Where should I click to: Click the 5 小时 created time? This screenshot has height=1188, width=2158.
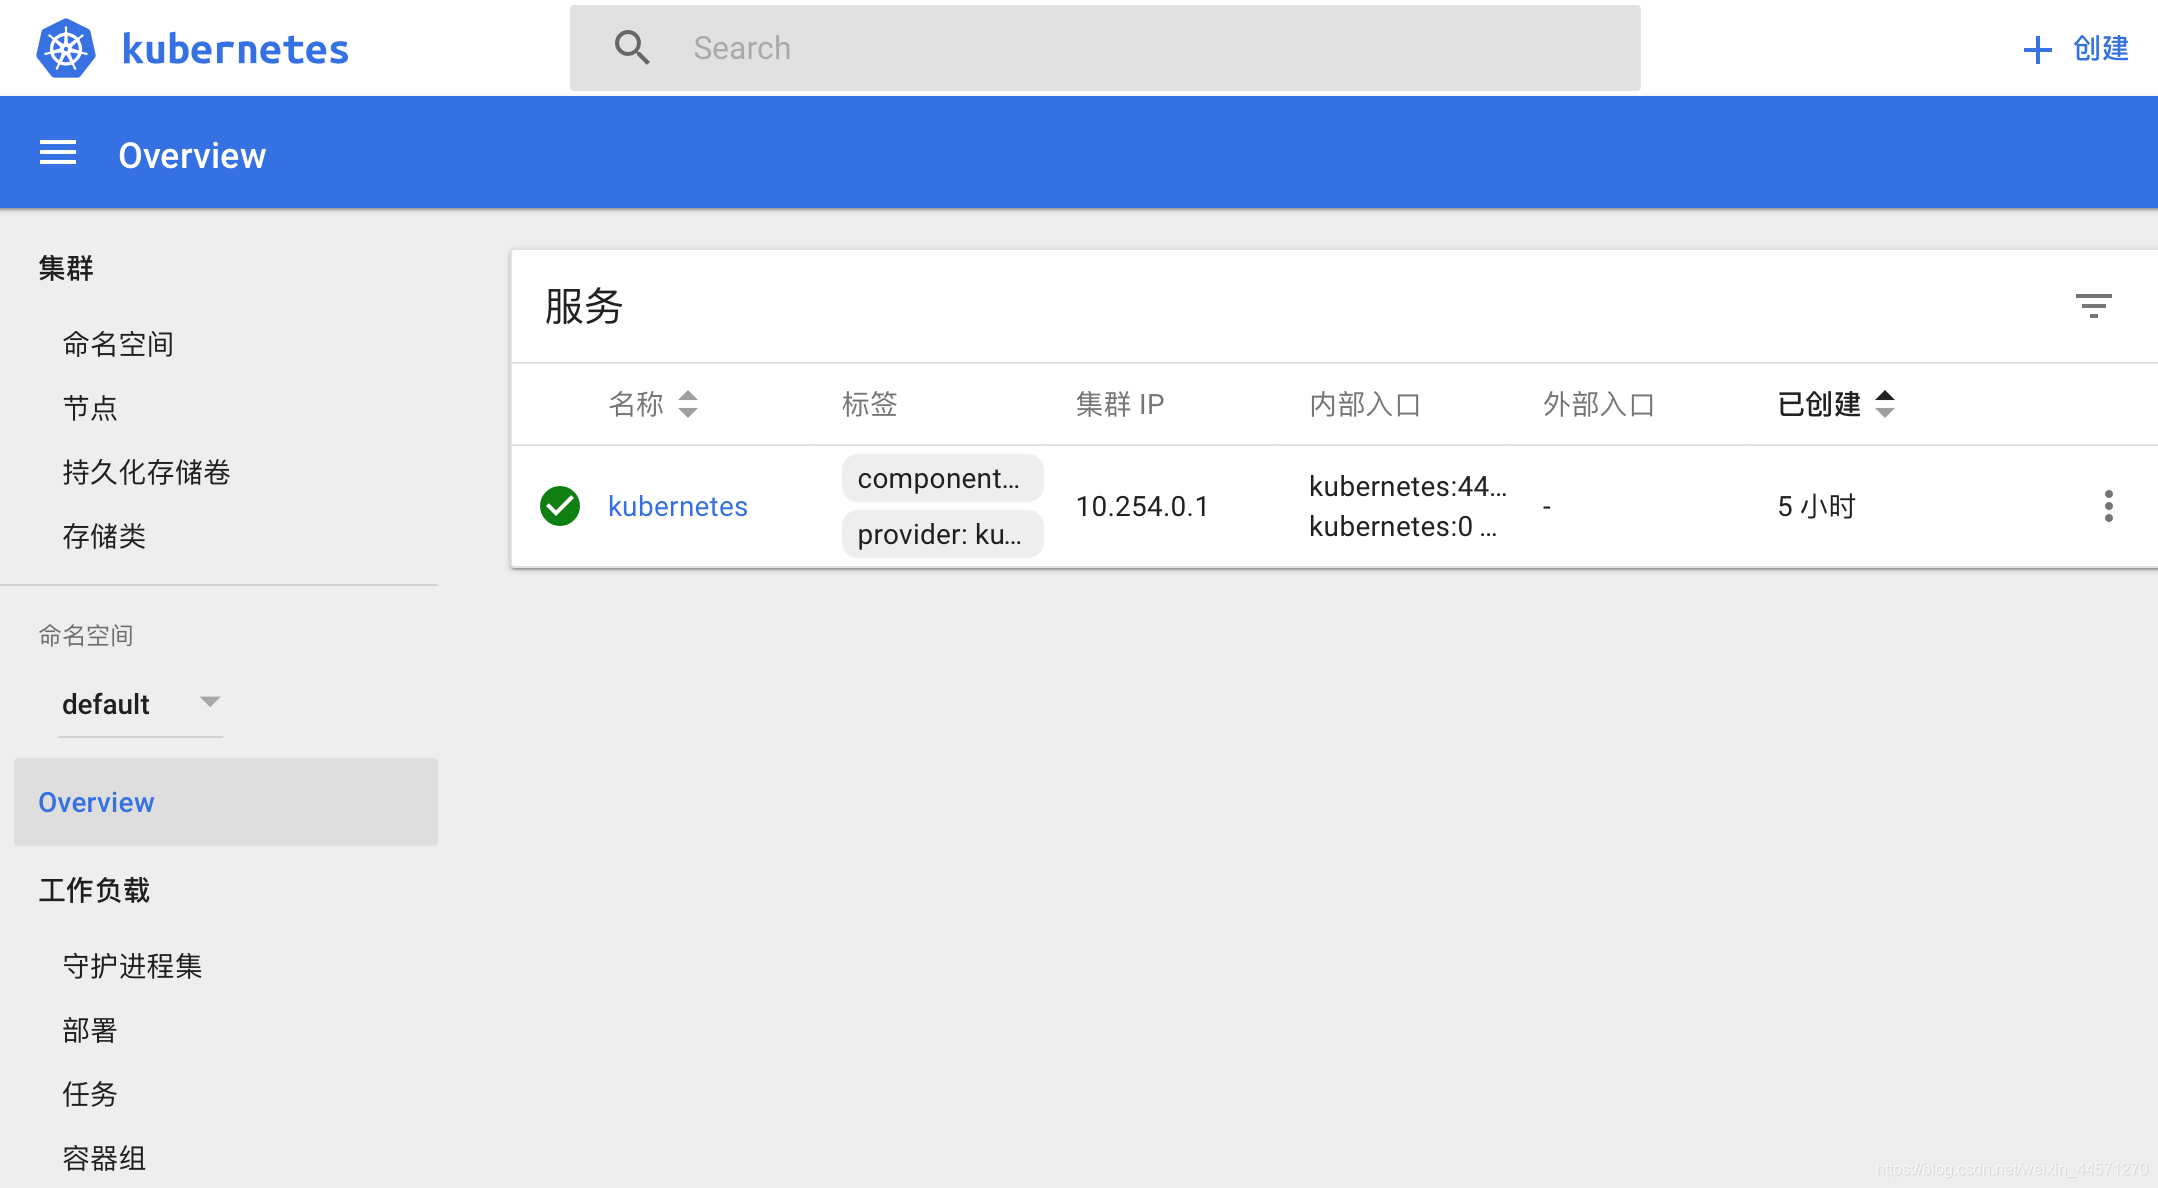point(1816,507)
